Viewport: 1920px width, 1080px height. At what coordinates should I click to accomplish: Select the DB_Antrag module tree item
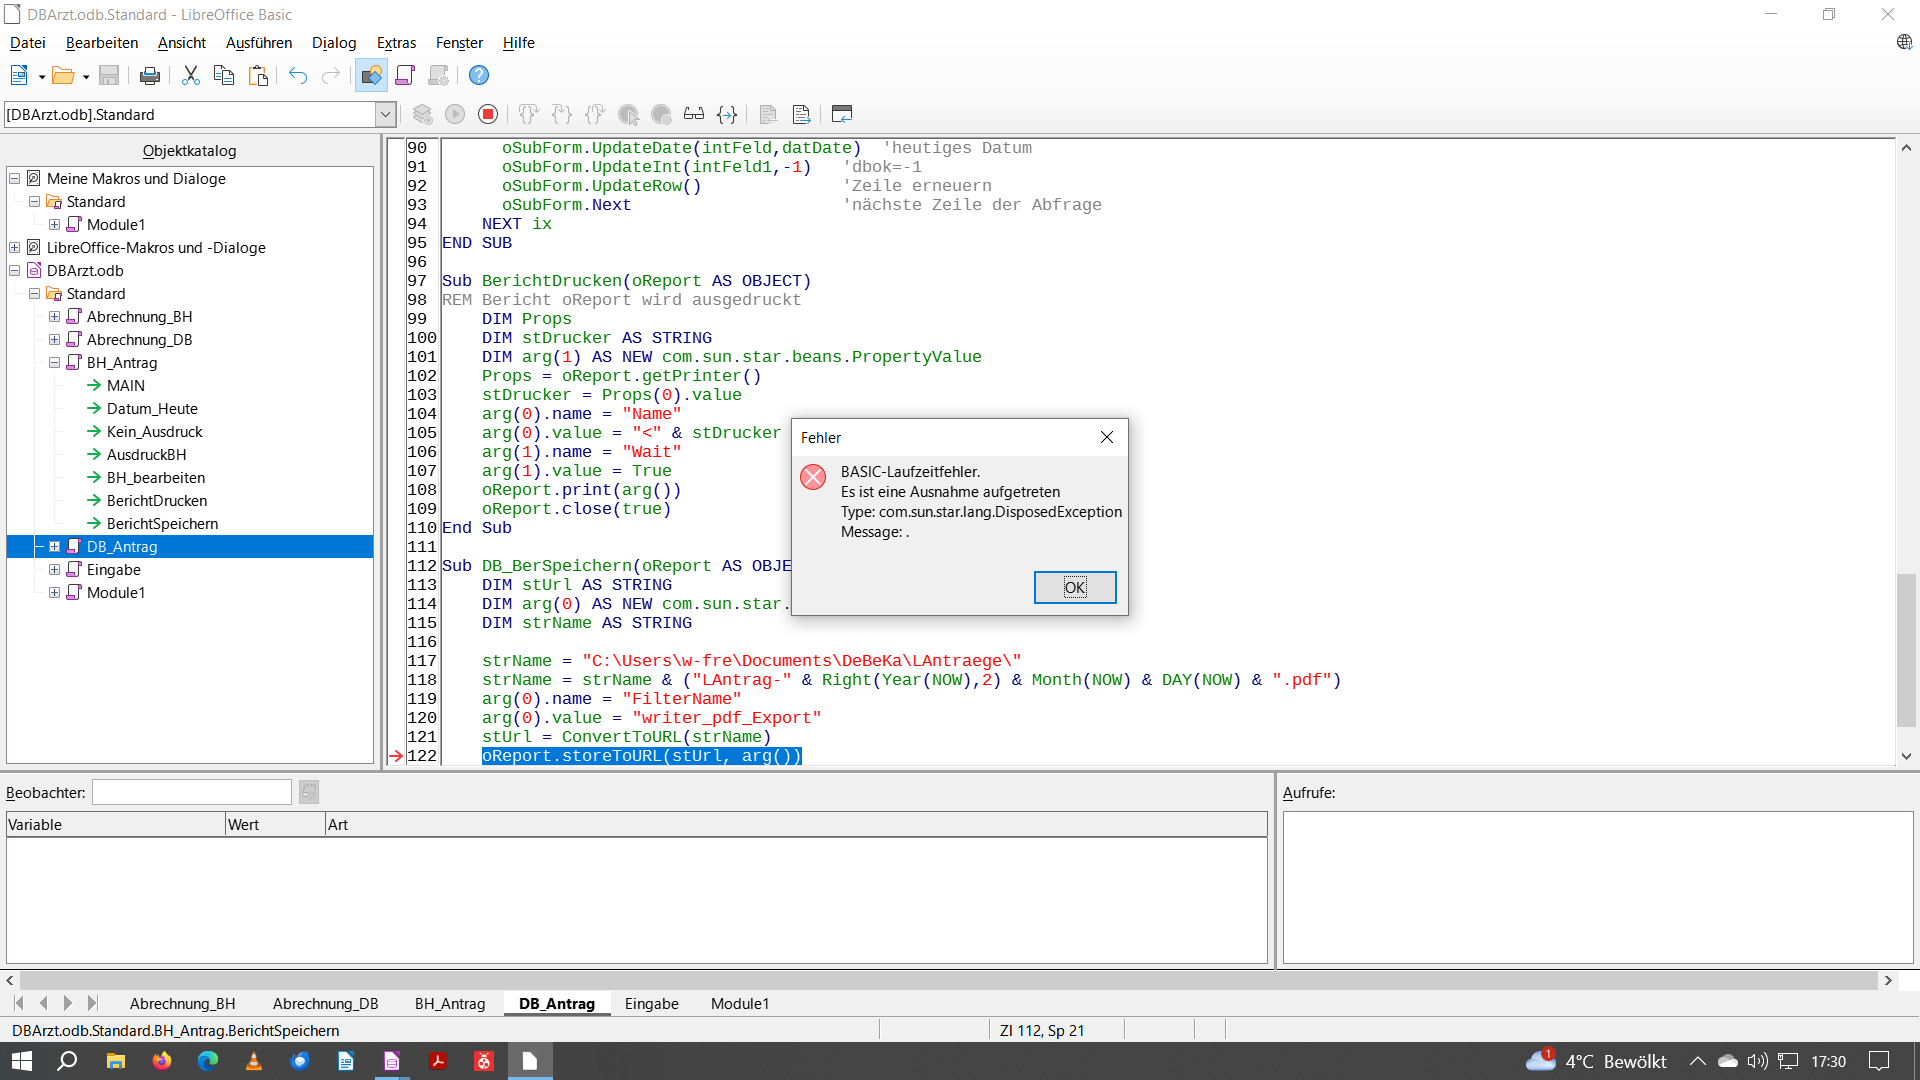pyautogui.click(x=122, y=547)
